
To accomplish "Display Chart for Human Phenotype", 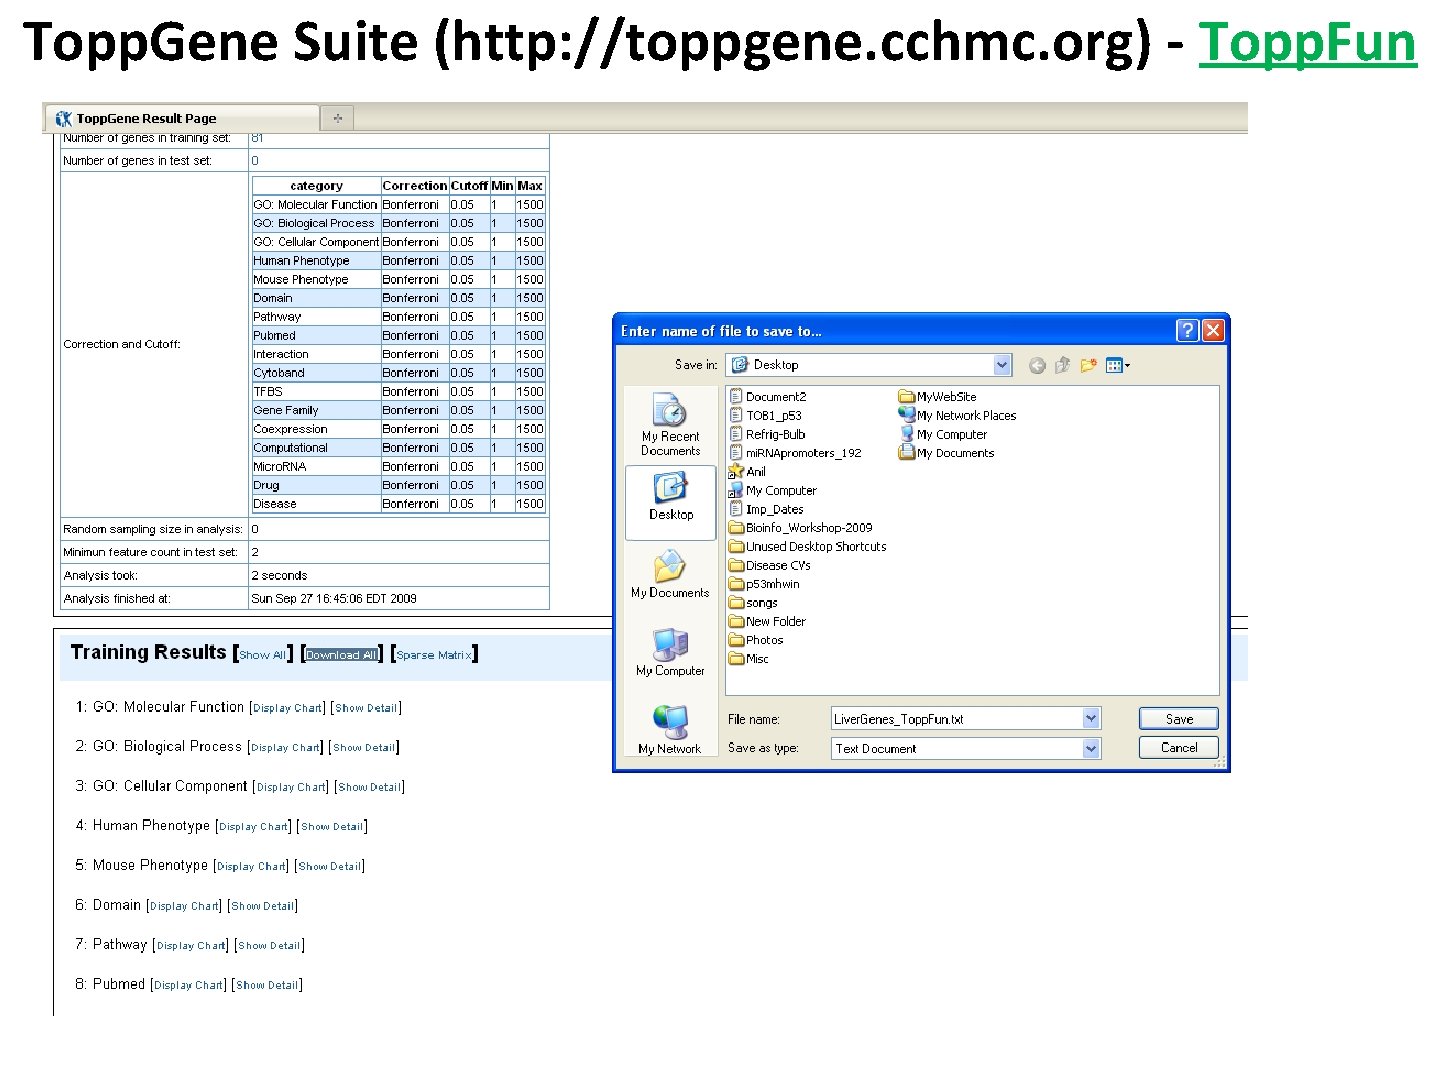I will pyautogui.click(x=254, y=827).
